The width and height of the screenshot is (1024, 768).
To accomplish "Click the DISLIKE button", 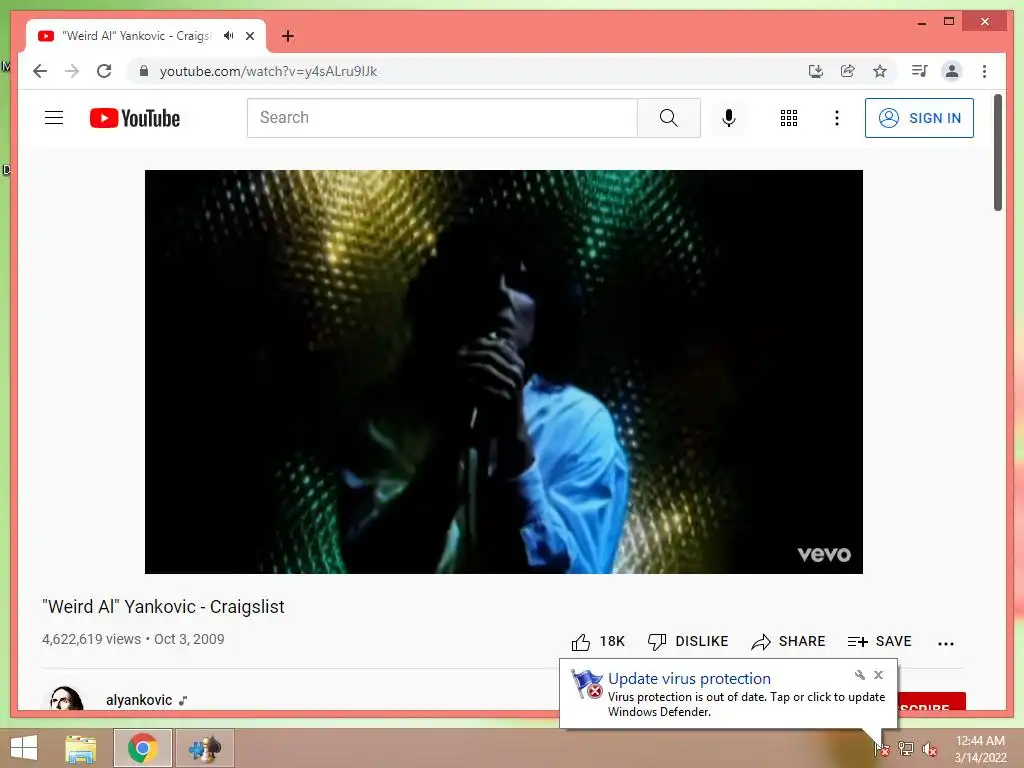I will [688, 642].
